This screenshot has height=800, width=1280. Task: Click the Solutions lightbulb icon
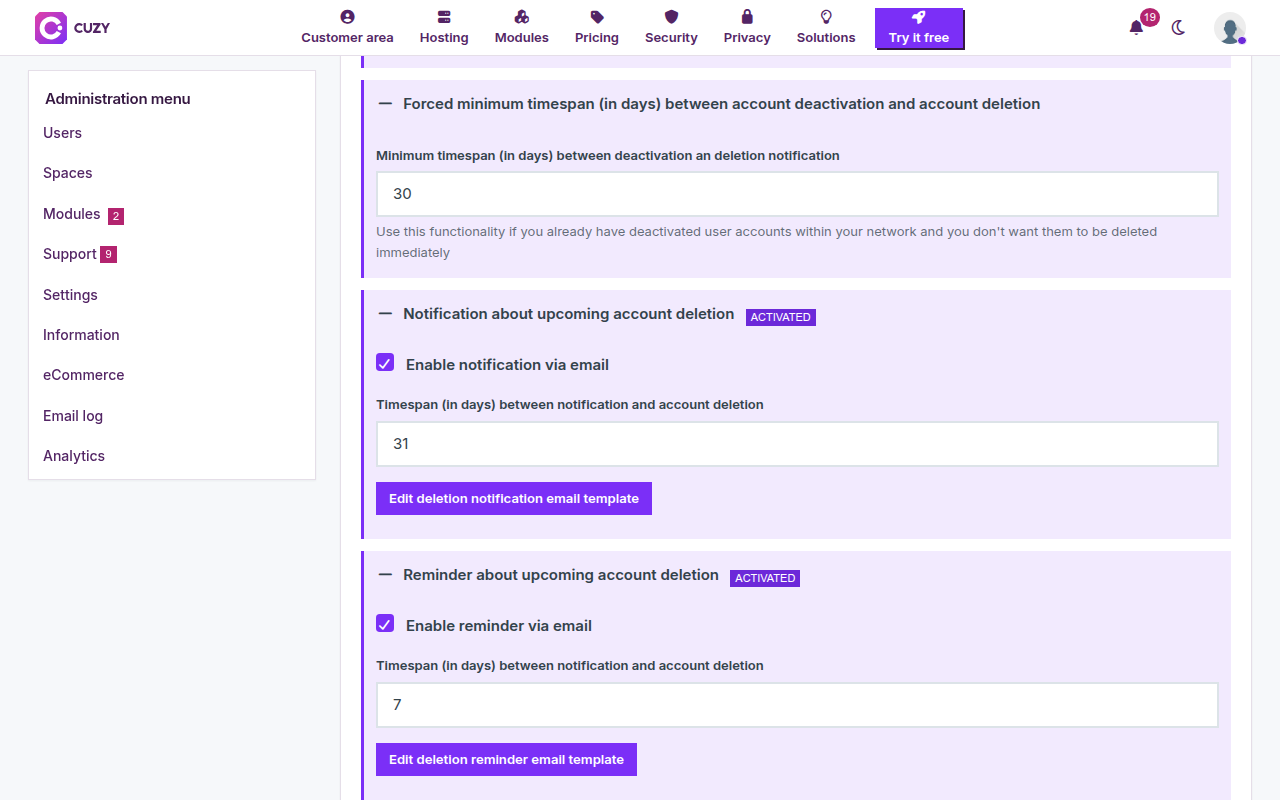[826, 17]
